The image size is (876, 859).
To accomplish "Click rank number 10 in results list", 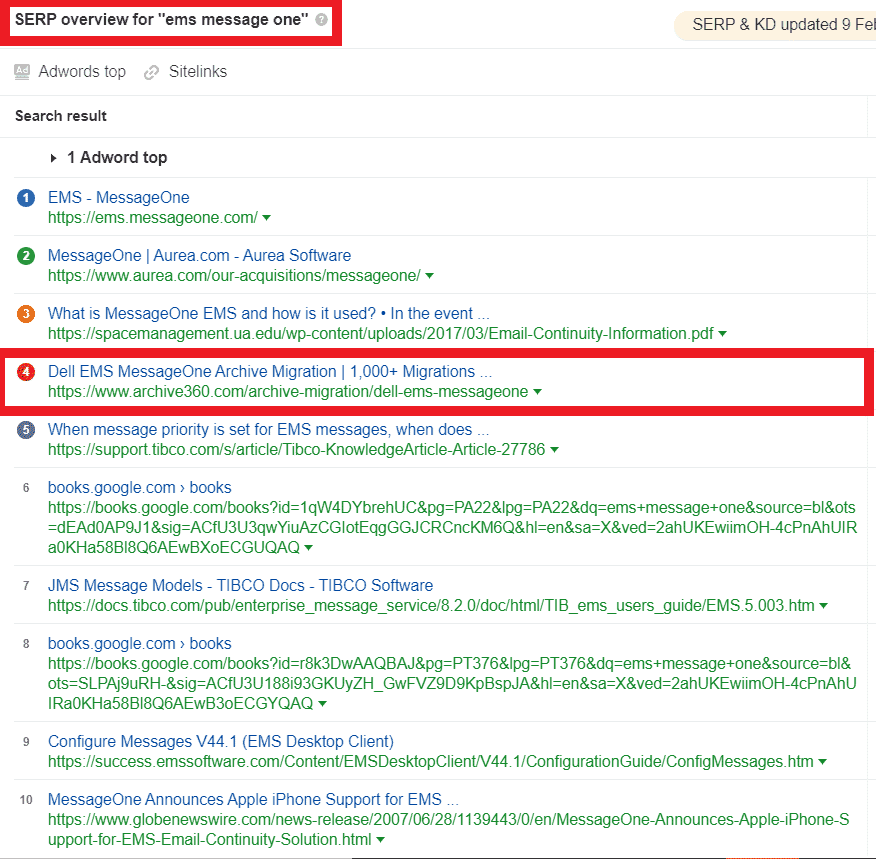I will pos(26,800).
